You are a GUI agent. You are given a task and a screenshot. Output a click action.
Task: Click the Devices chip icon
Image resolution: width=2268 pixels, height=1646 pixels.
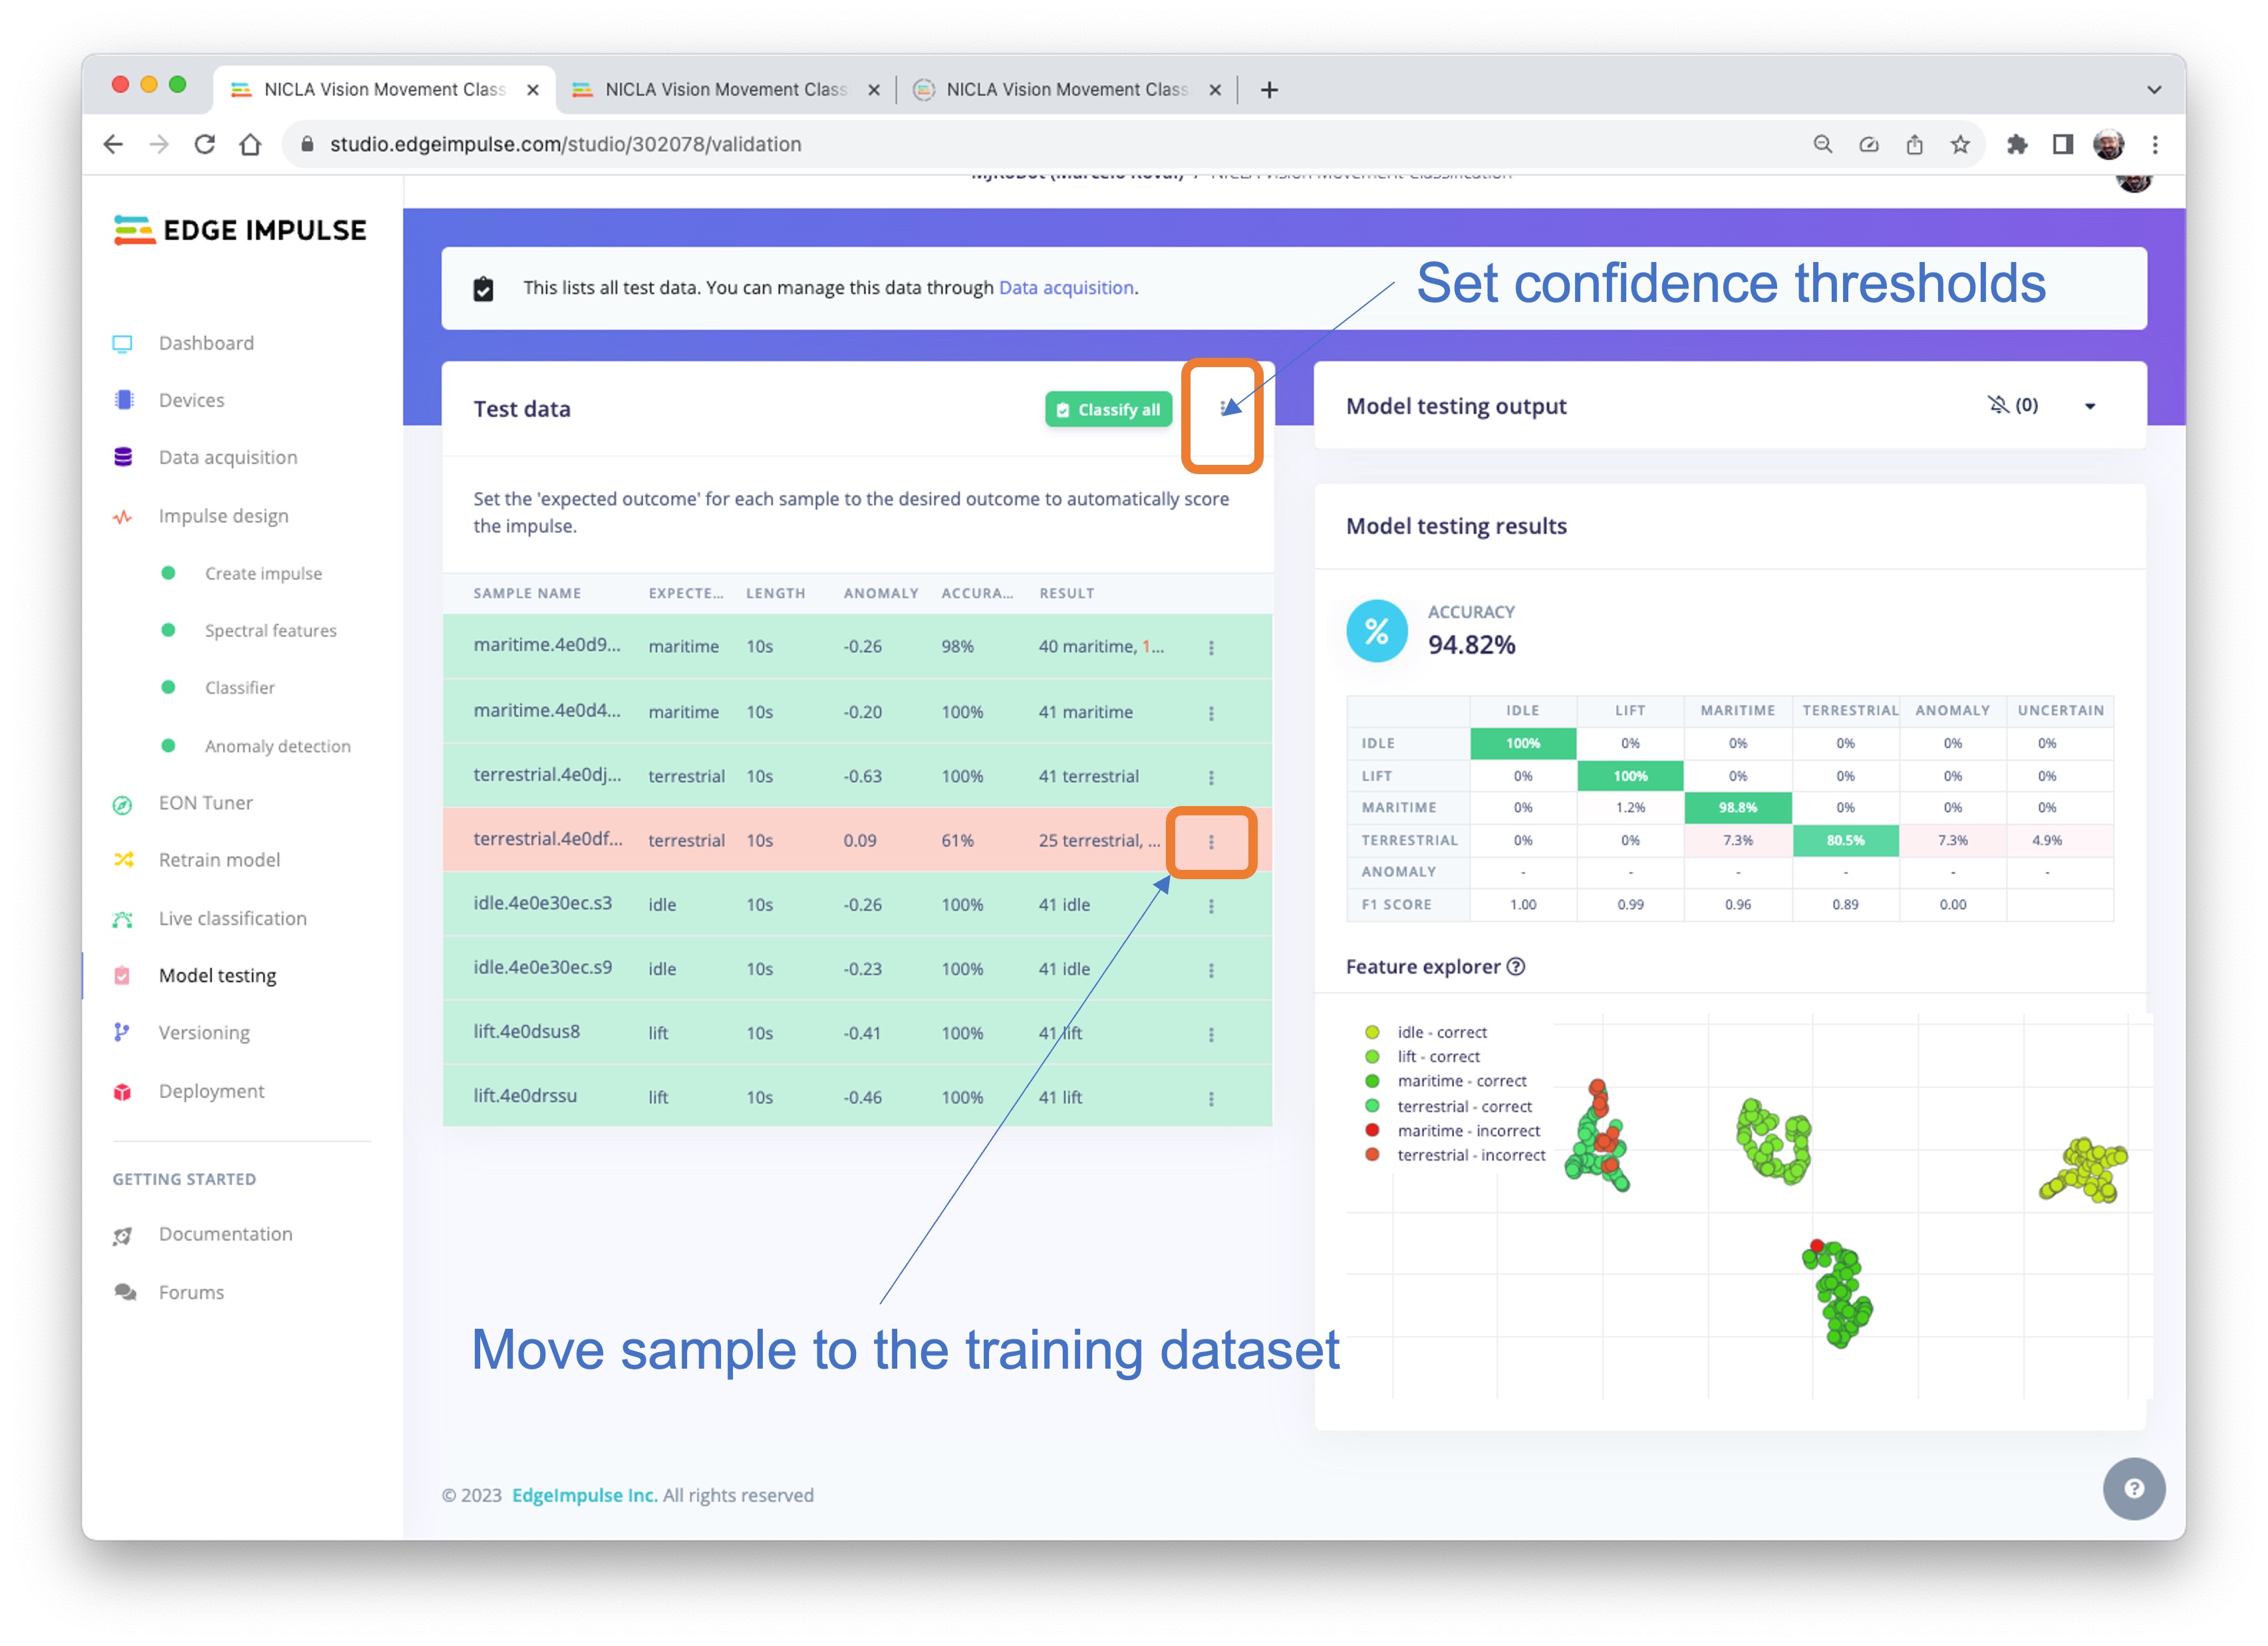pos(123,400)
